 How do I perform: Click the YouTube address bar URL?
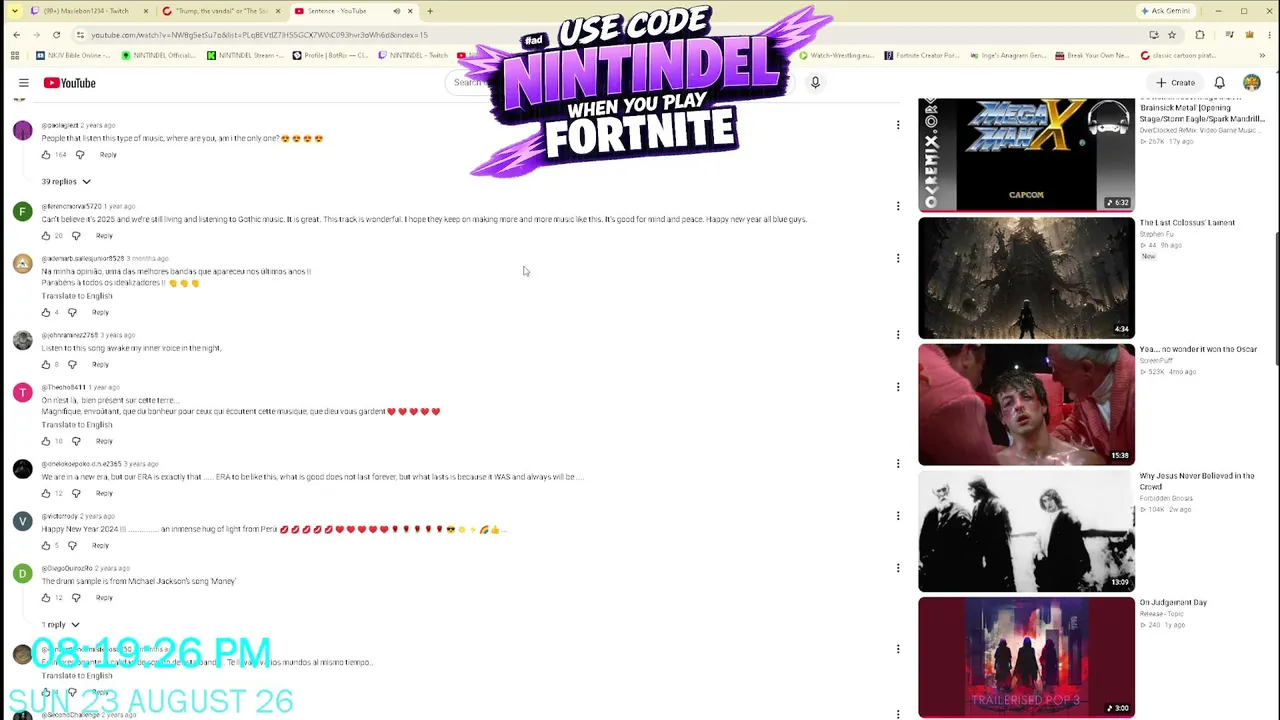[260, 35]
